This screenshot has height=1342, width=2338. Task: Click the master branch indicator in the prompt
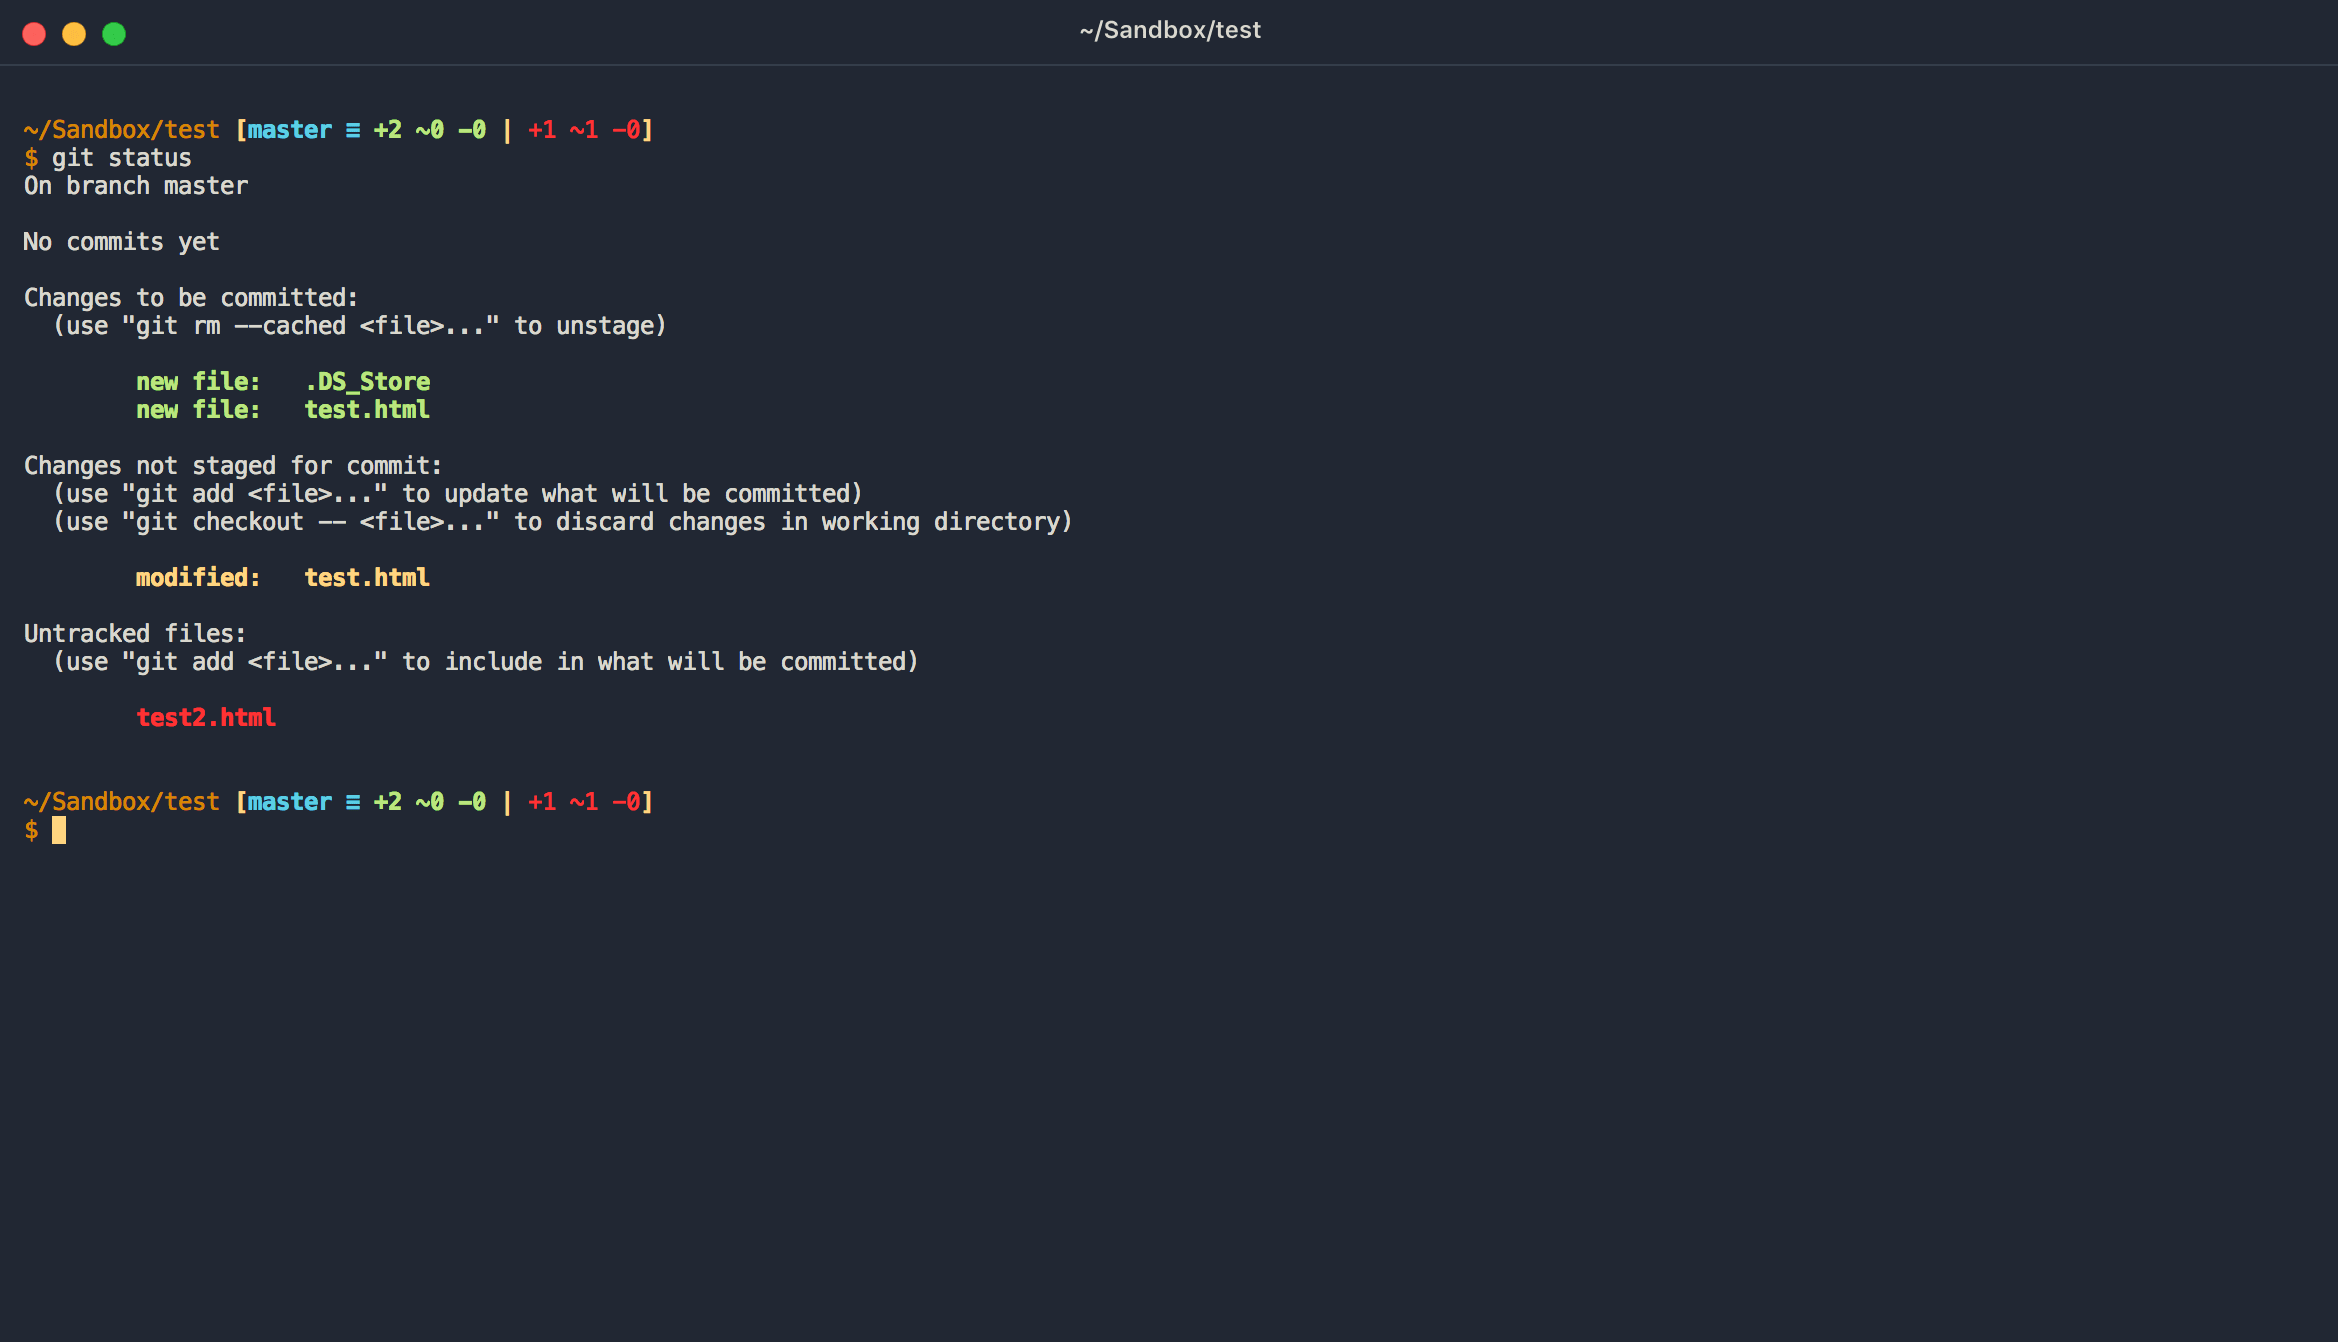tap(289, 129)
